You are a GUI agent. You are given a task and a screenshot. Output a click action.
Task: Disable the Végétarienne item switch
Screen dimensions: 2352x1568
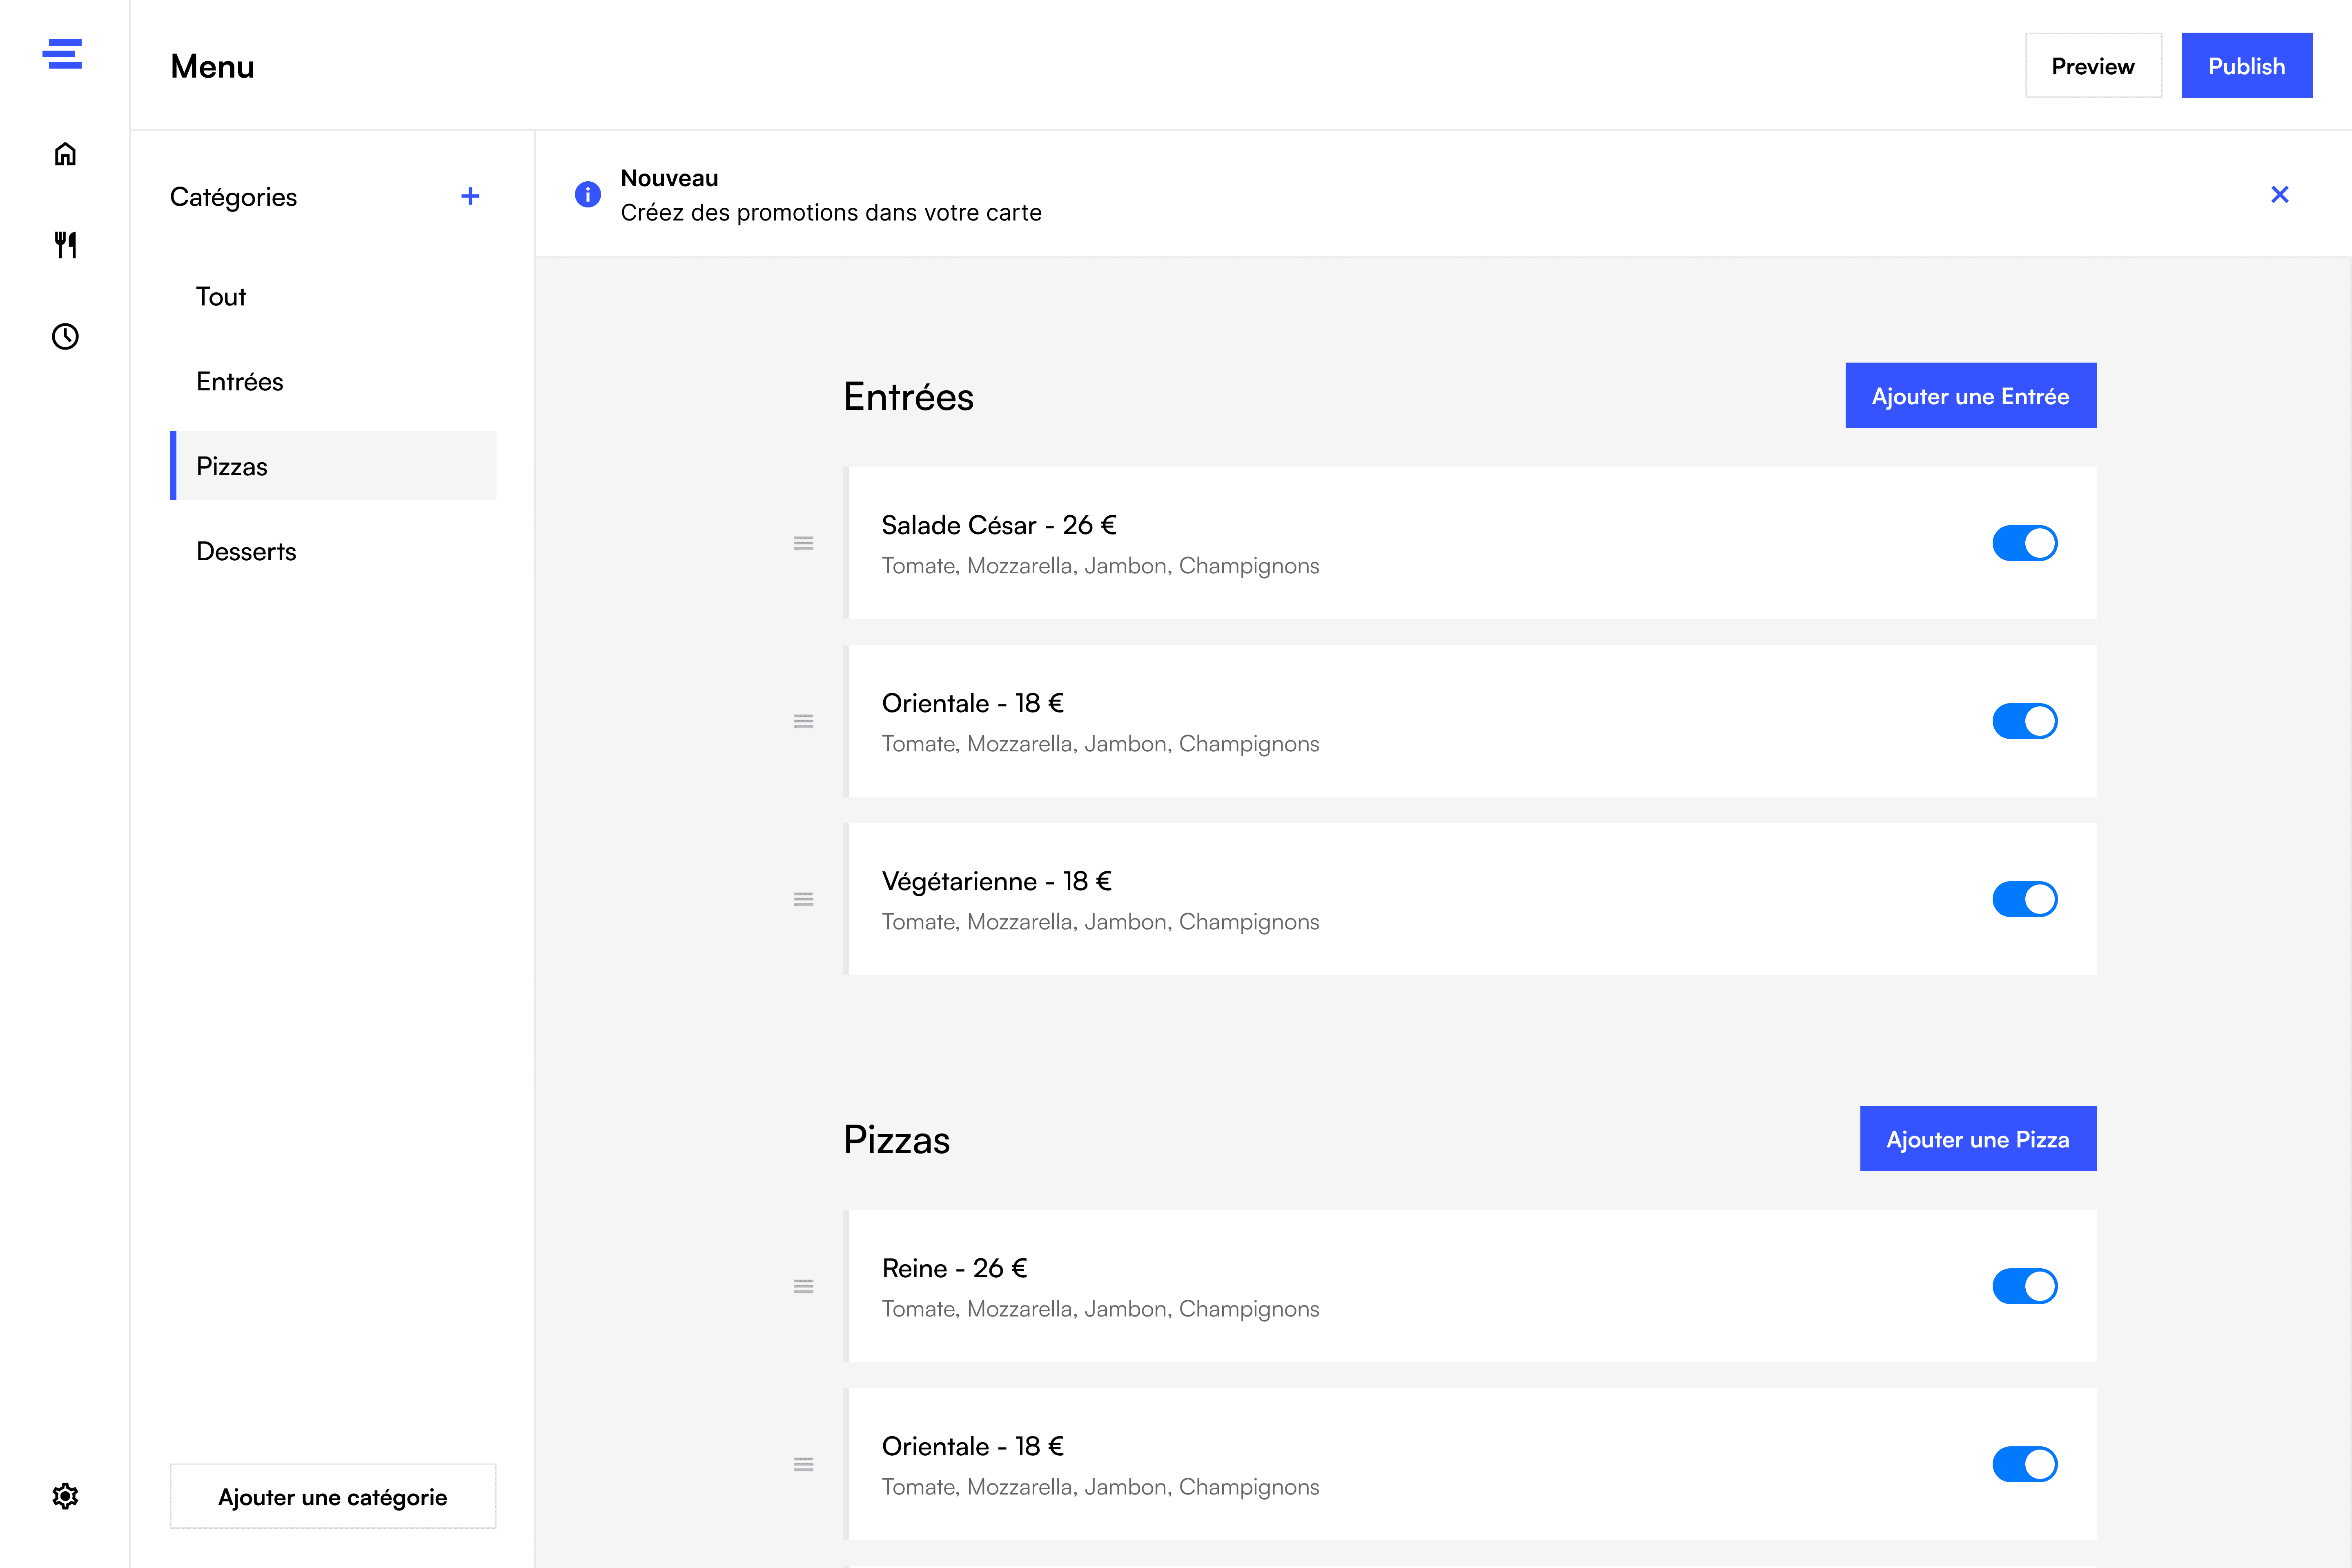click(x=2025, y=899)
